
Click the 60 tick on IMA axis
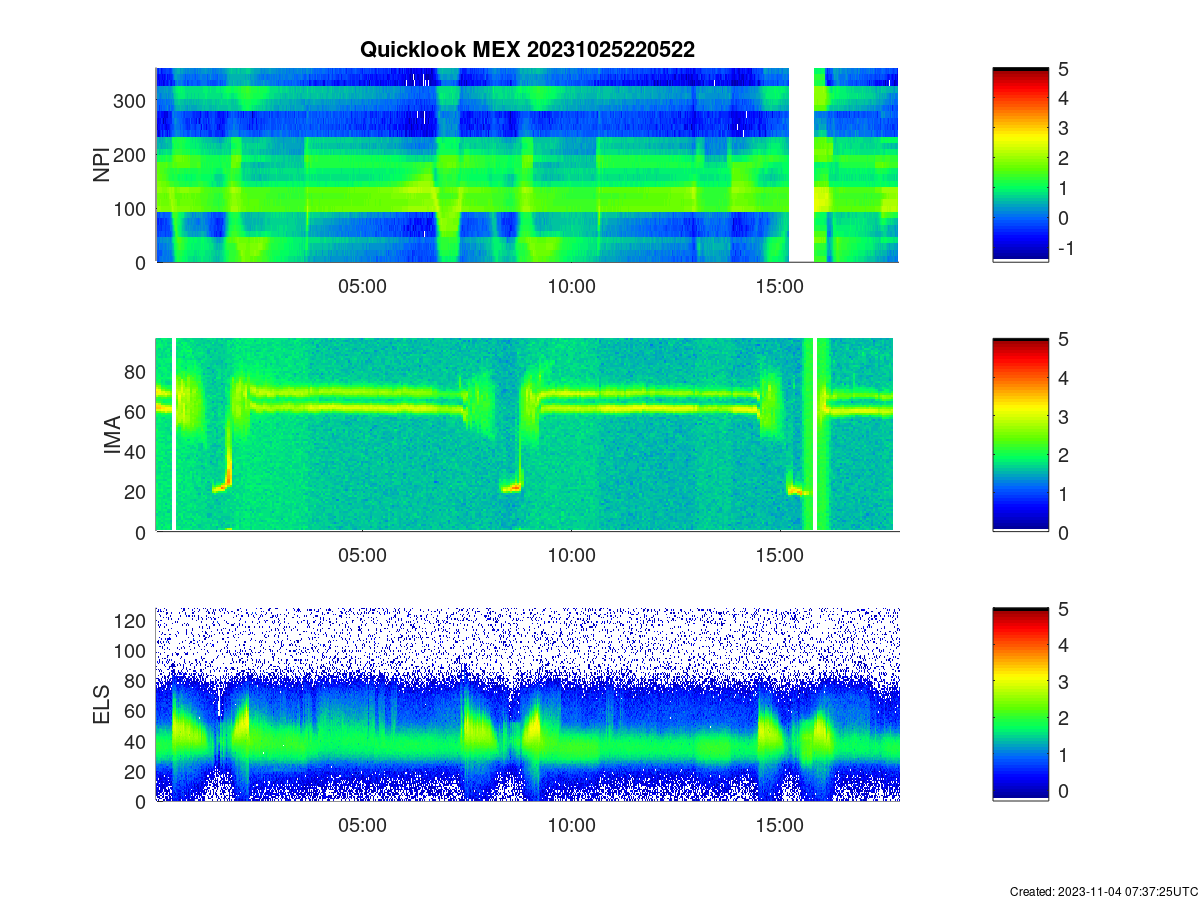pos(137,411)
